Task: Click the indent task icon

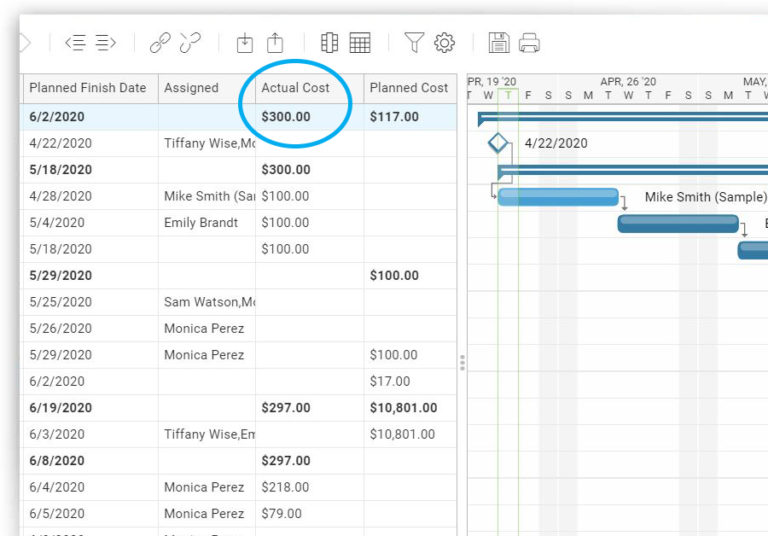Action: 106,43
